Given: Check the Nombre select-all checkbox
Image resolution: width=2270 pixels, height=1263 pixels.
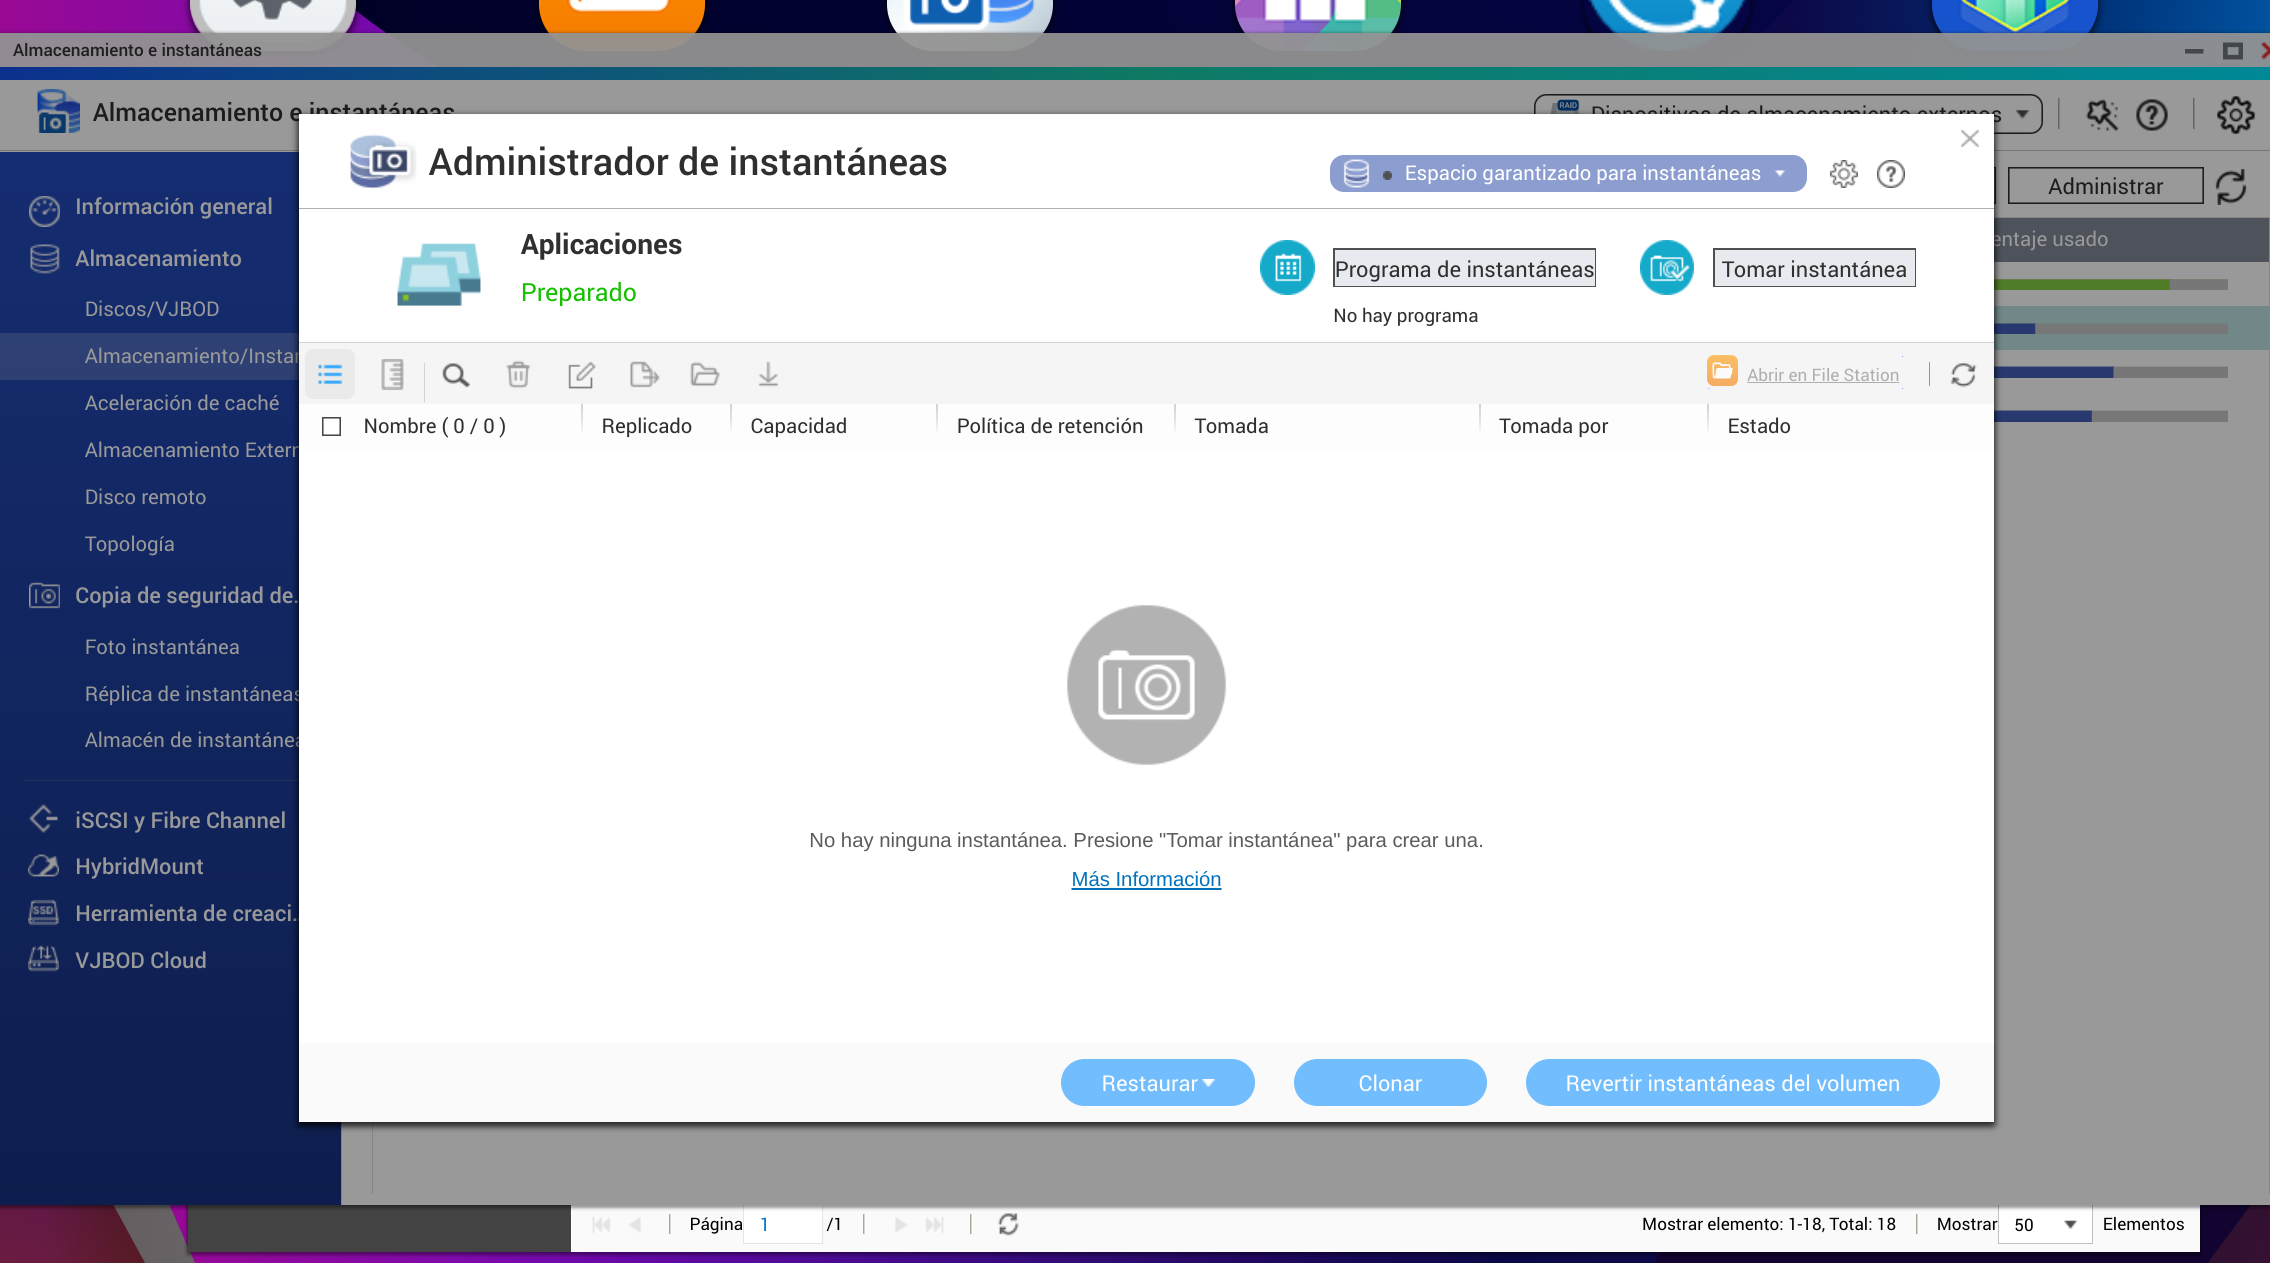Looking at the screenshot, I should 332,427.
